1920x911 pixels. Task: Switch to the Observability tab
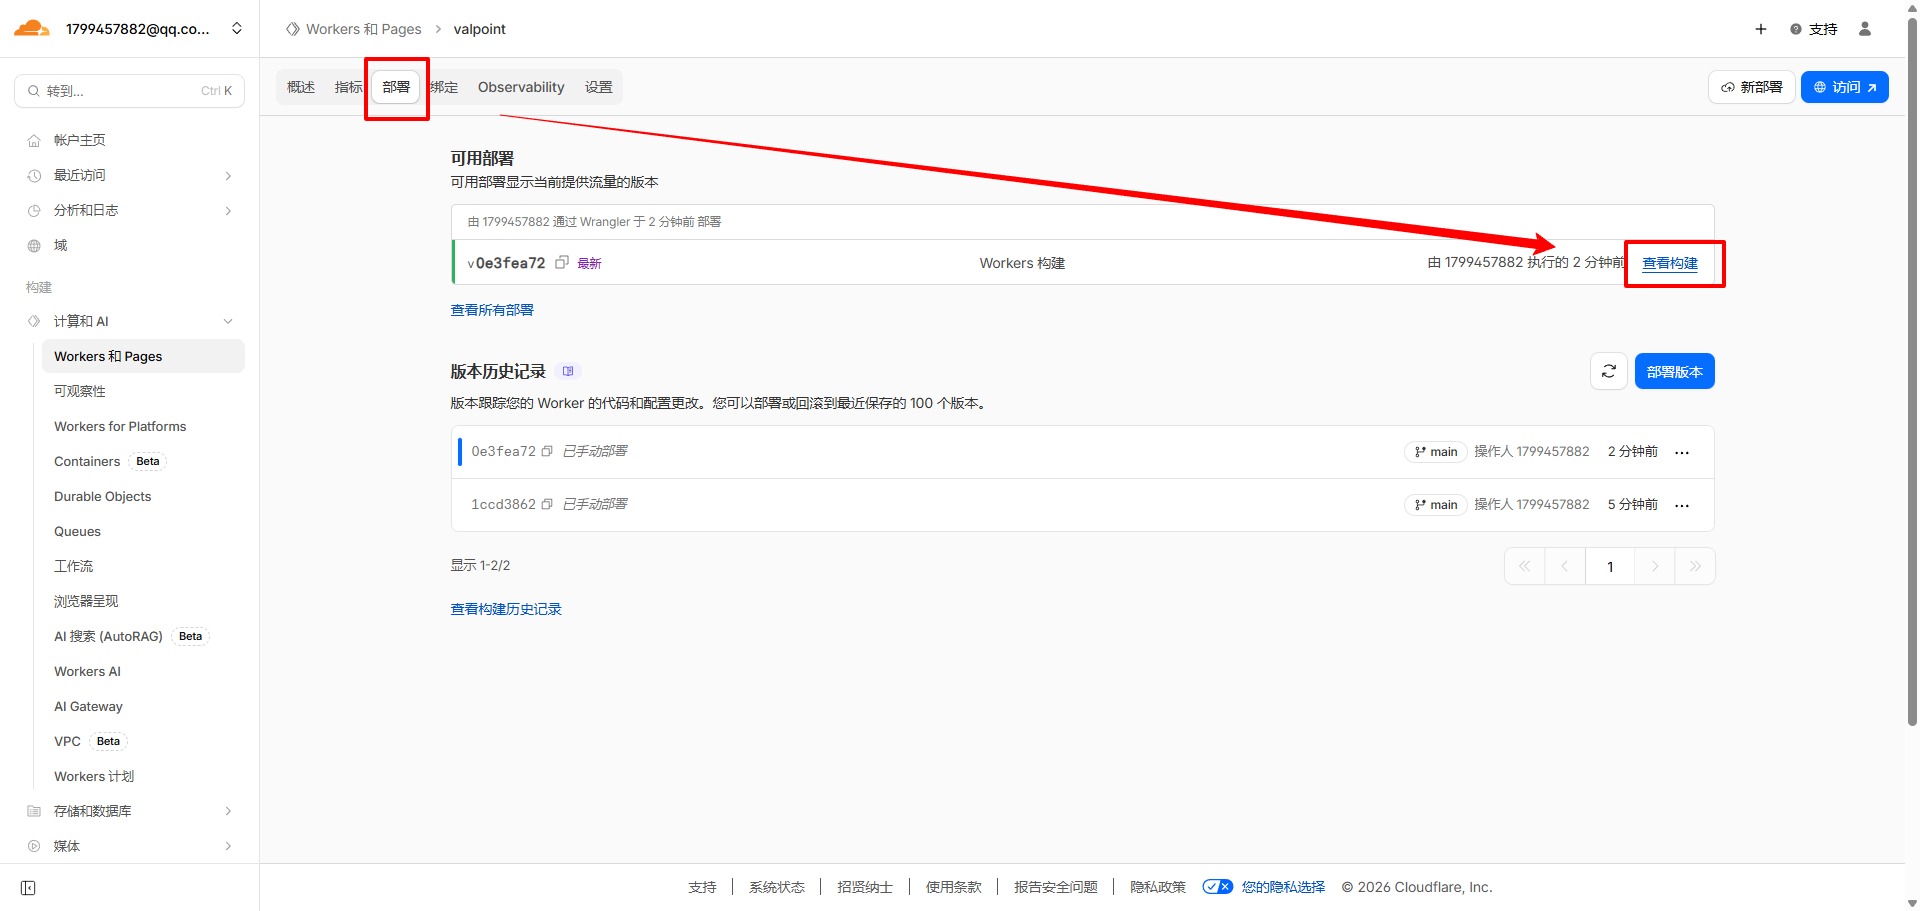point(521,87)
